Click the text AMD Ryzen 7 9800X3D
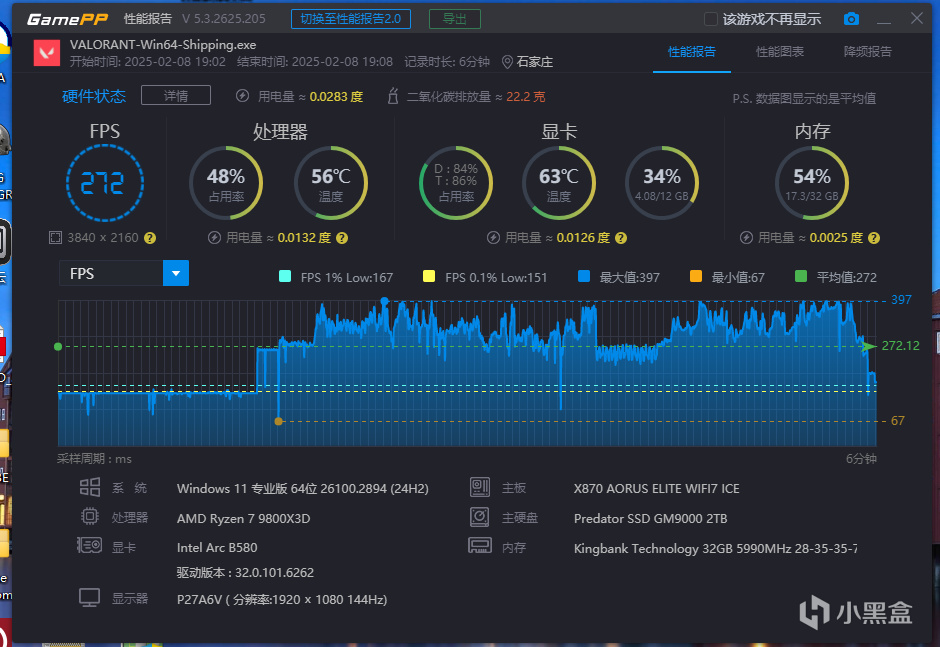Image resolution: width=940 pixels, height=647 pixels. (243, 519)
